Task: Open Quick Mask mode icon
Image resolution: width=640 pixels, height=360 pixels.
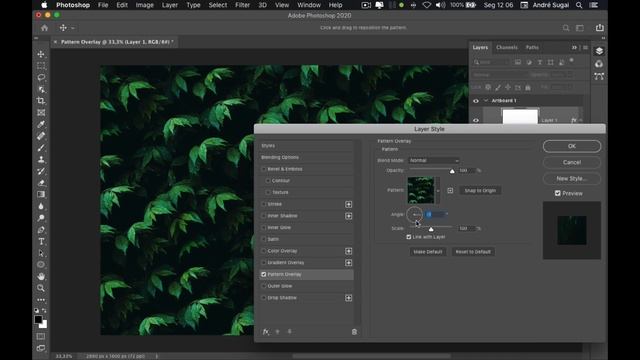Action: [41, 337]
